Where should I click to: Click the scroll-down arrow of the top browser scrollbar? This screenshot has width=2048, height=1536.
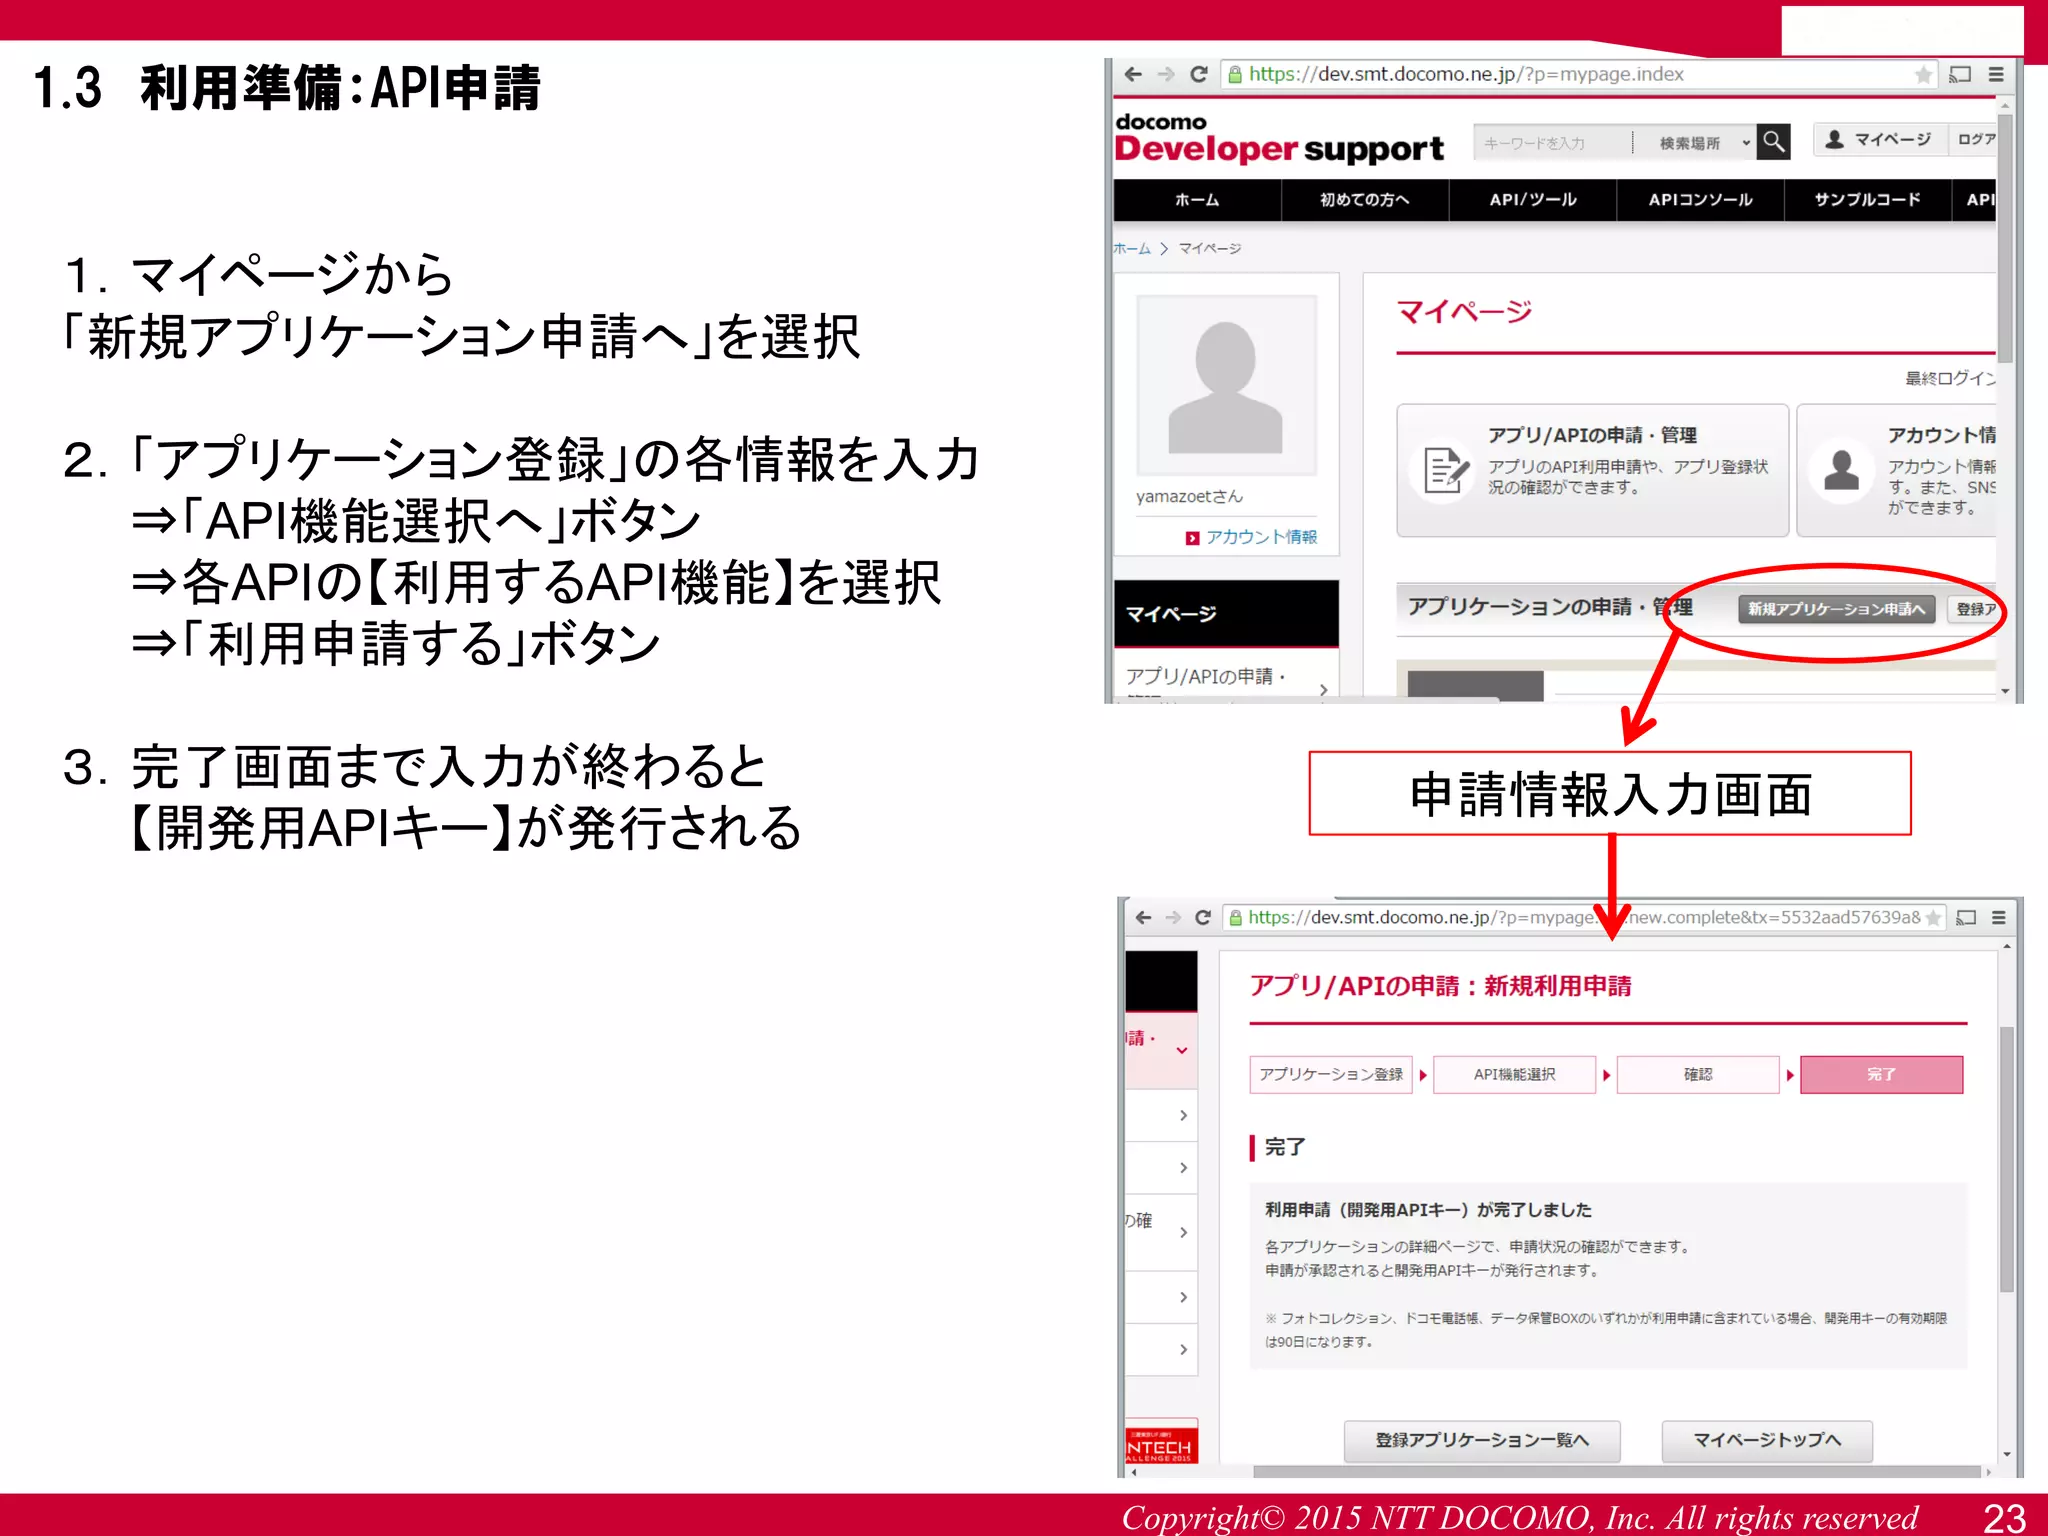pos(2006,691)
